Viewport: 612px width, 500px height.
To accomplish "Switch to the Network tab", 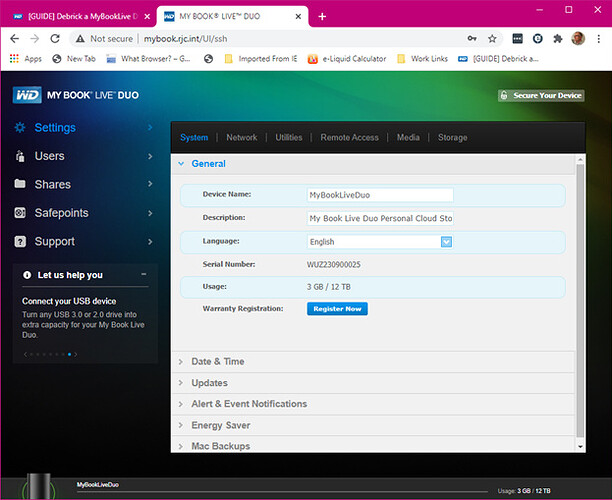I will coord(242,137).
